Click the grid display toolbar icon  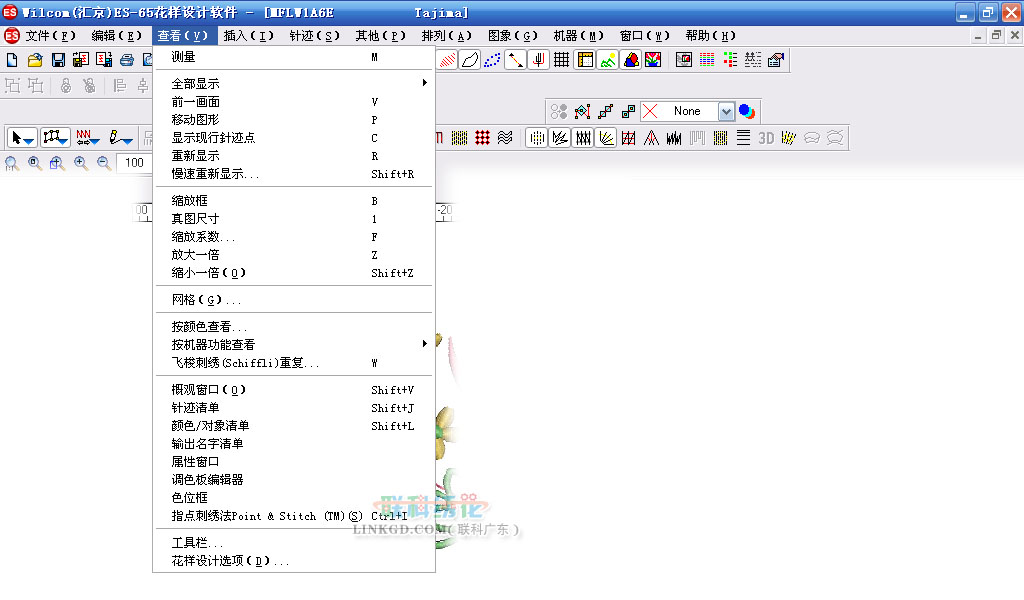point(562,60)
